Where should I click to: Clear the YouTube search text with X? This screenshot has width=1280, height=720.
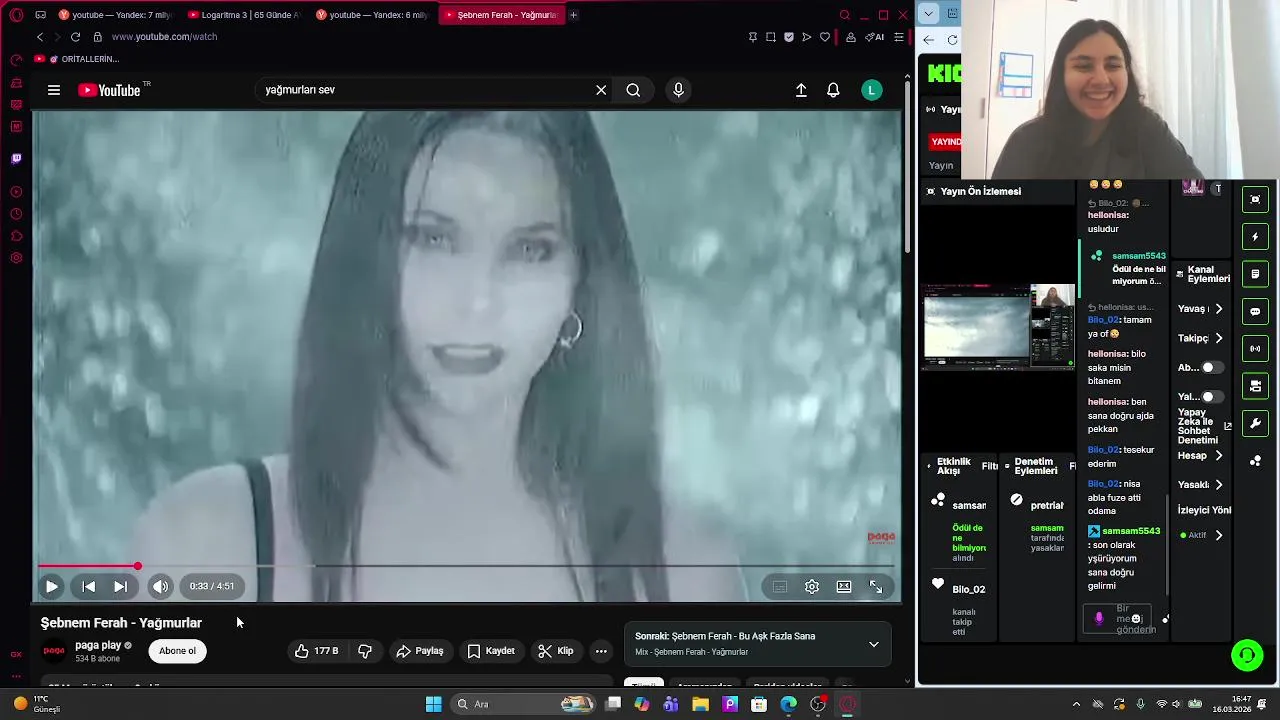(x=601, y=90)
